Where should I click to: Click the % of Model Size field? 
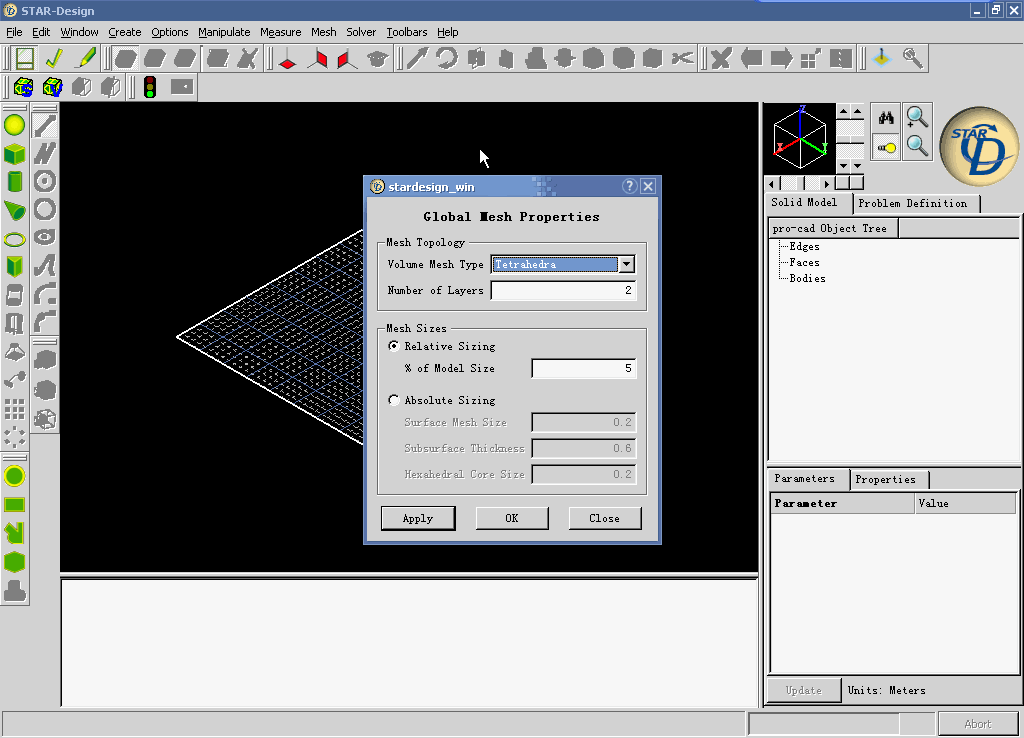click(x=583, y=368)
